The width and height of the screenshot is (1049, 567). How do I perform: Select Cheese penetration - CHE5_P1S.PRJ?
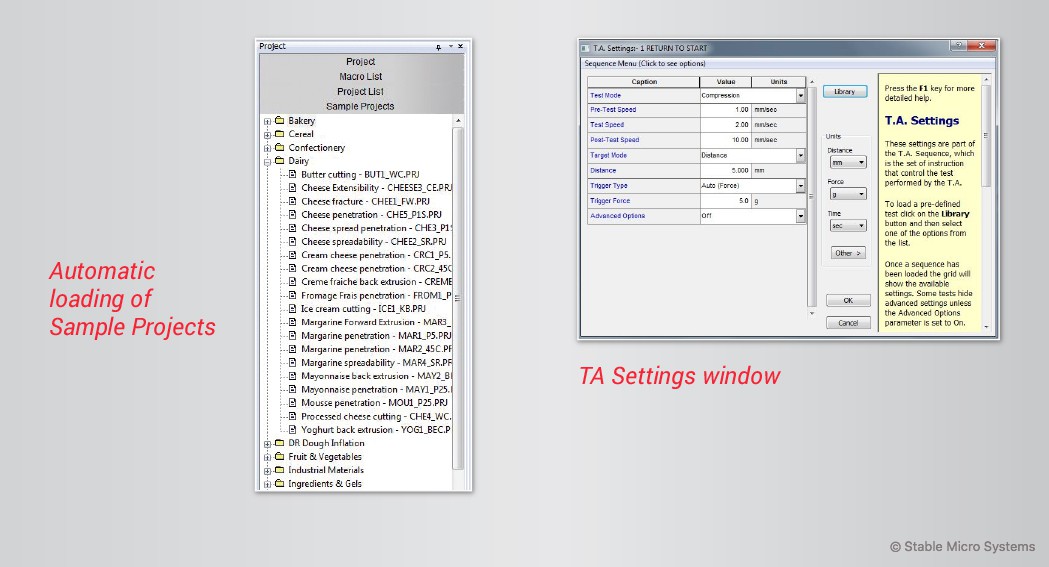[371, 215]
